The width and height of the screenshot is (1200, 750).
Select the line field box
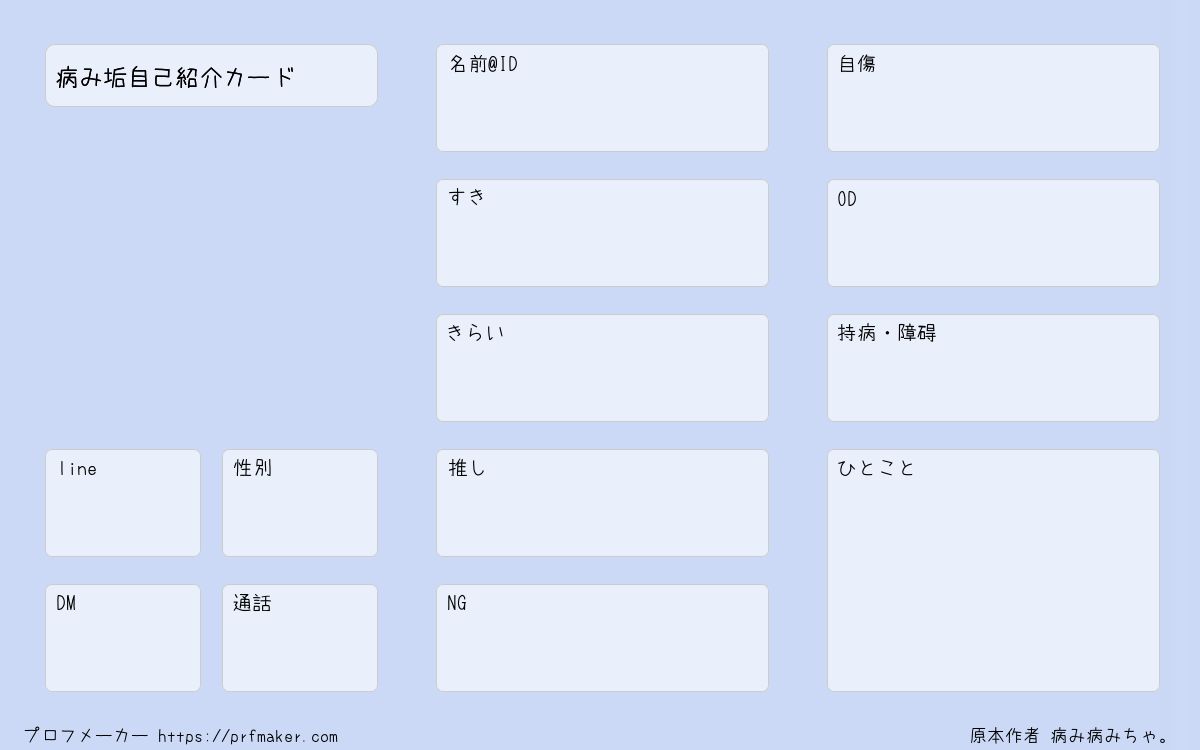tap(123, 503)
